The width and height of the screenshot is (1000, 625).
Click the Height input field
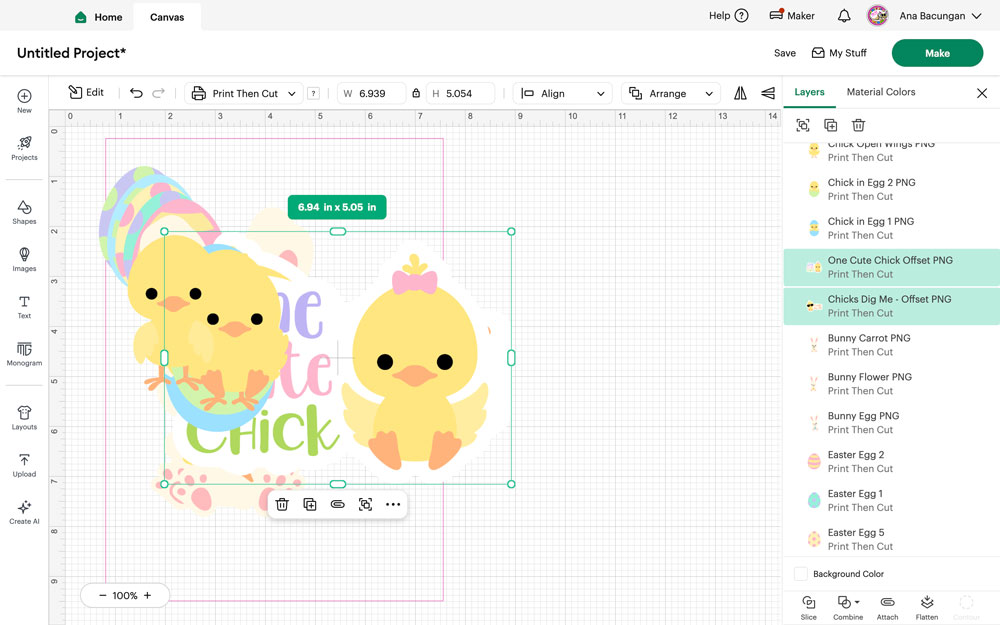[x=460, y=93]
